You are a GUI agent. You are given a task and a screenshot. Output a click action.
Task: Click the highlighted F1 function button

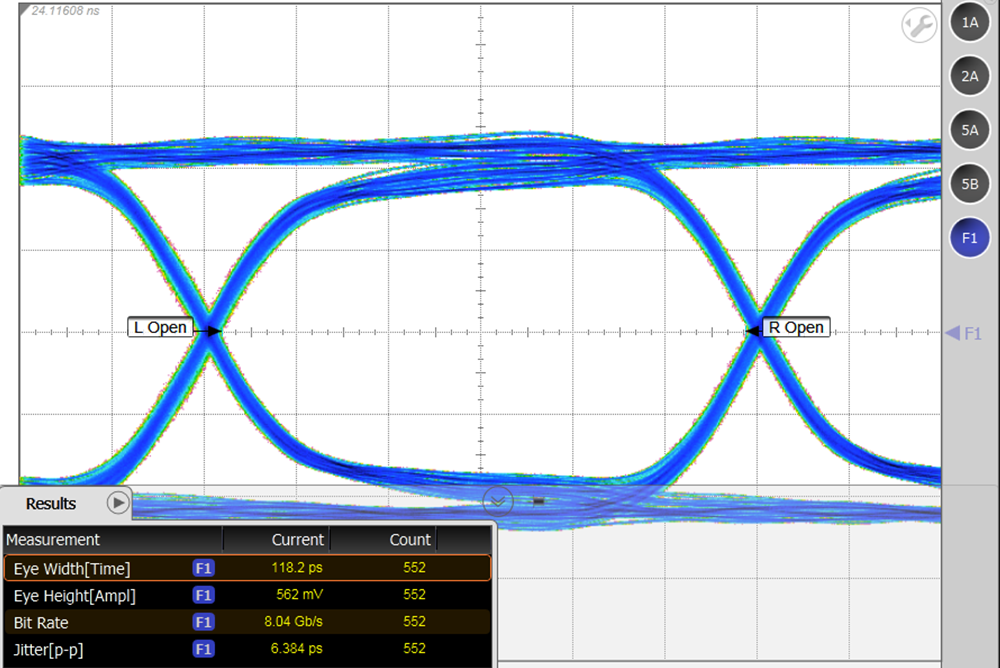[969, 238]
